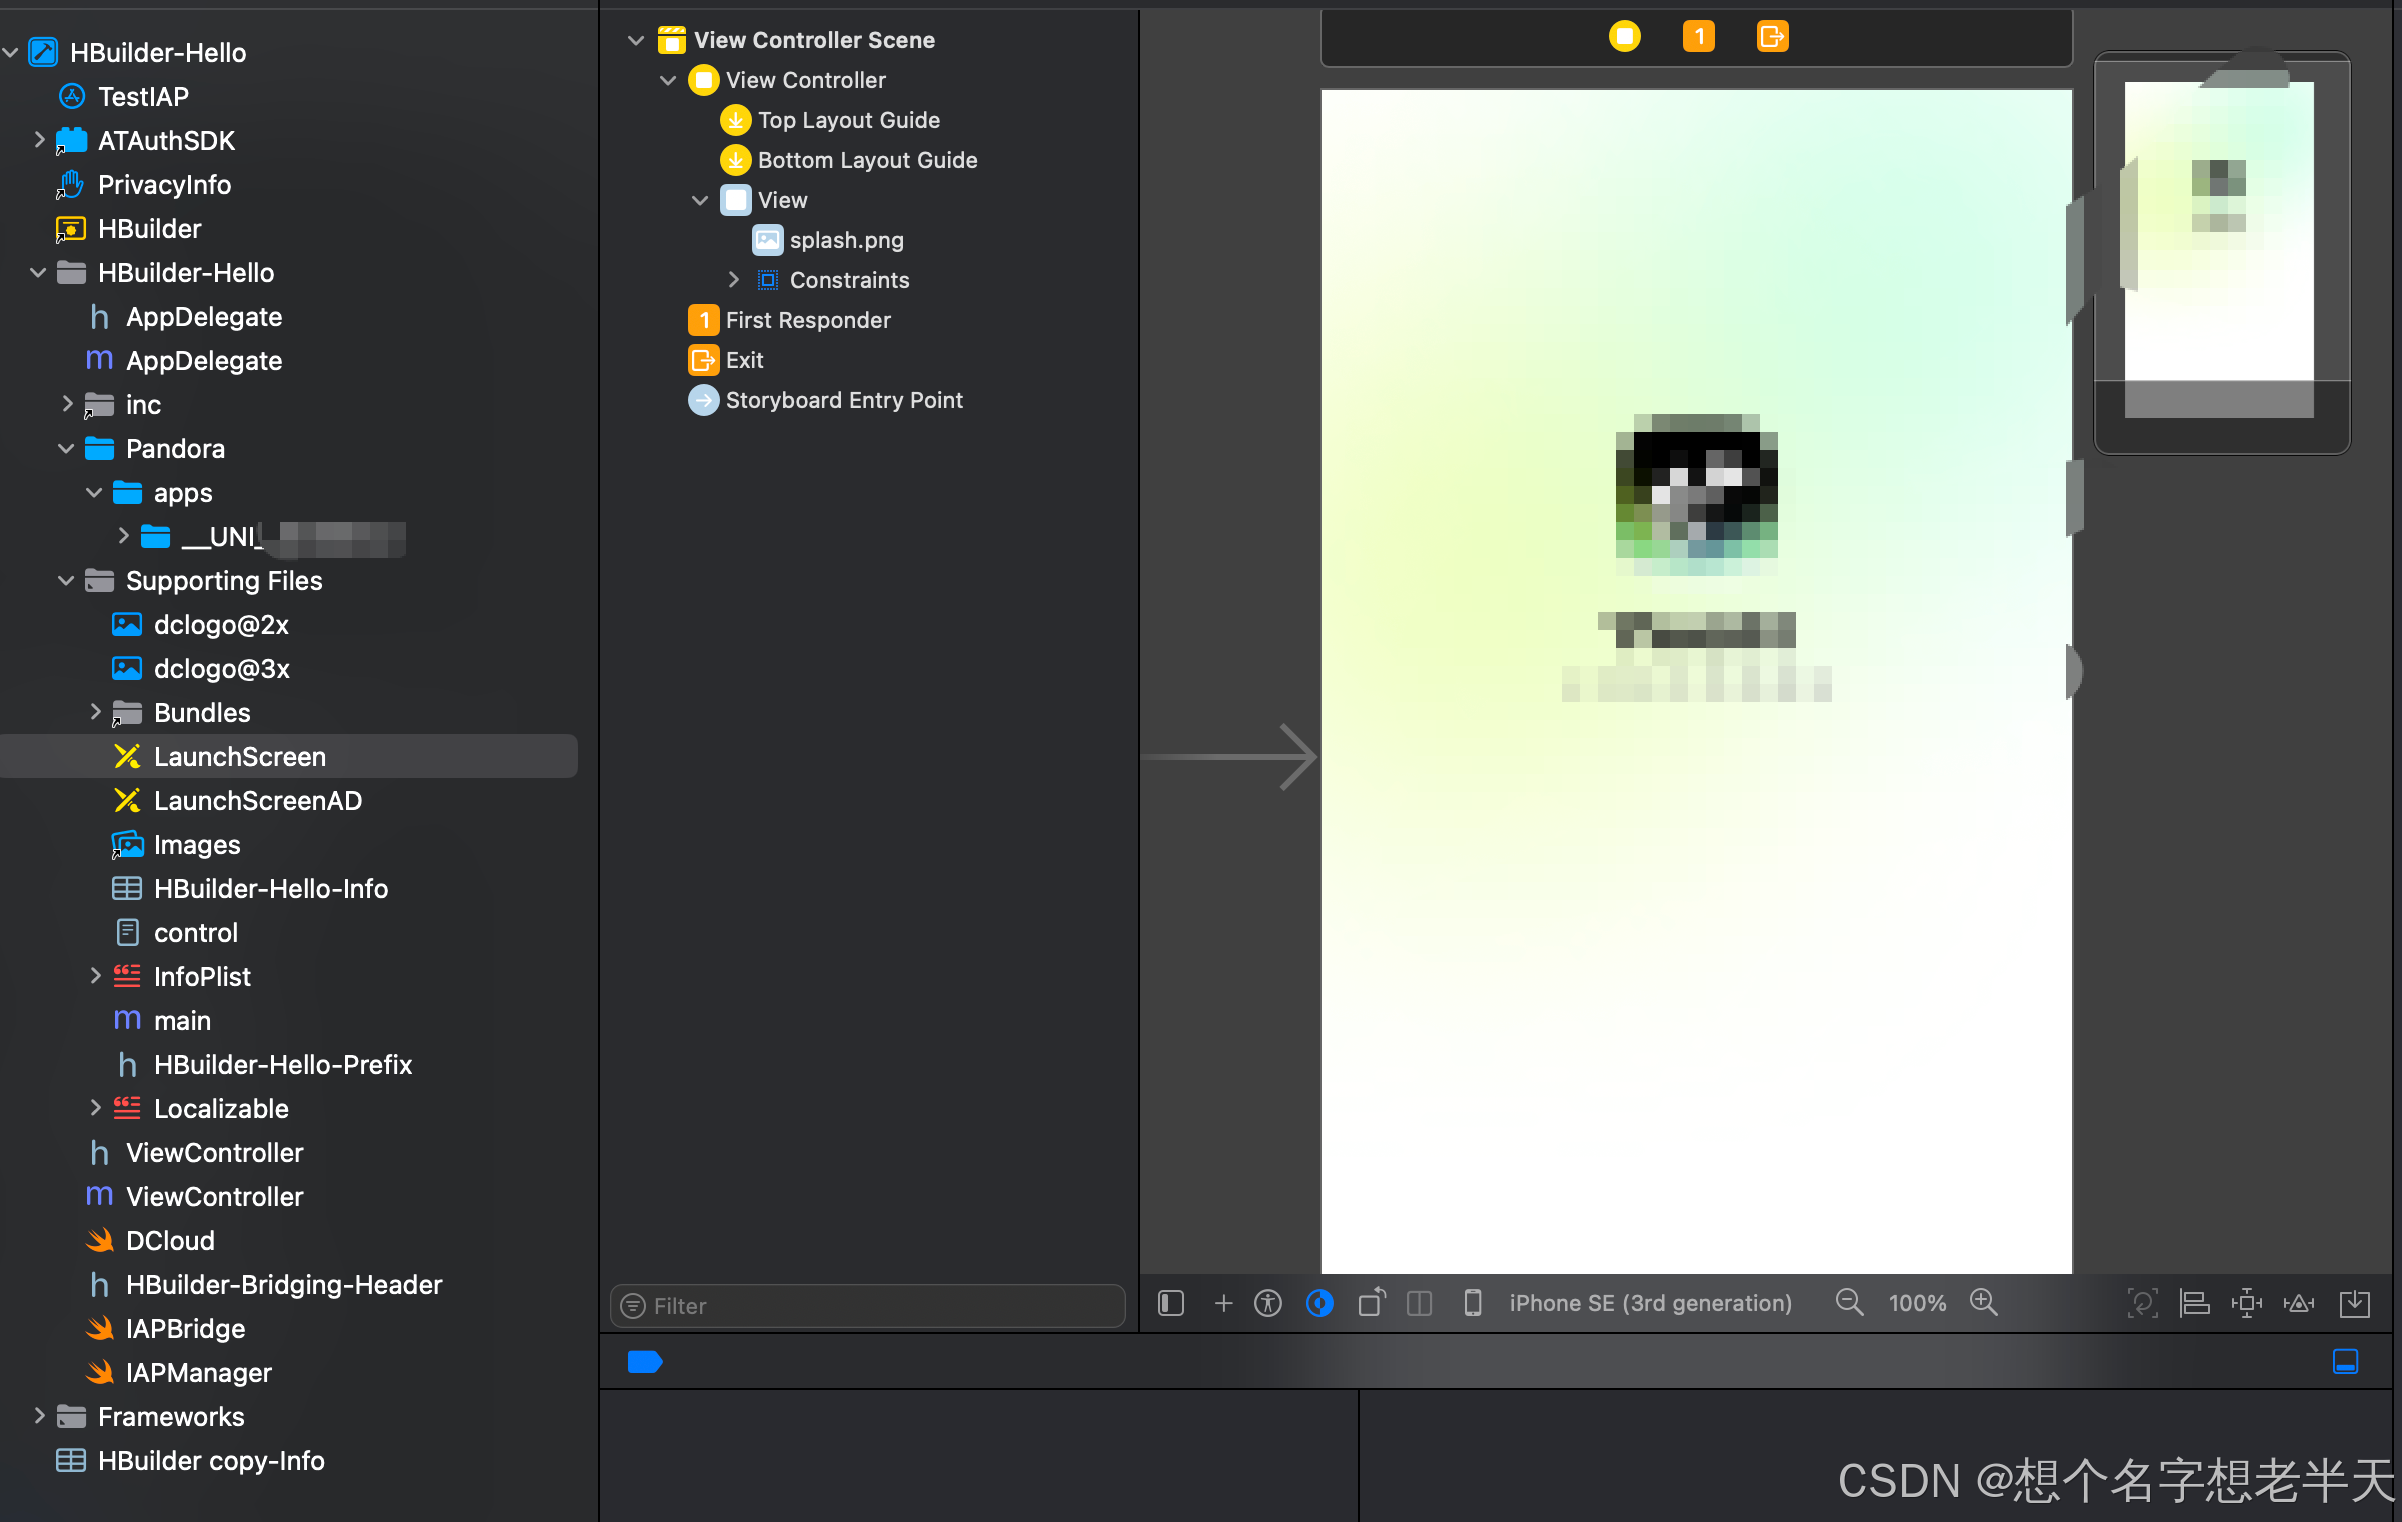Expand the Constraints item in outline
The height and width of the screenshot is (1522, 2402).
tap(733, 280)
